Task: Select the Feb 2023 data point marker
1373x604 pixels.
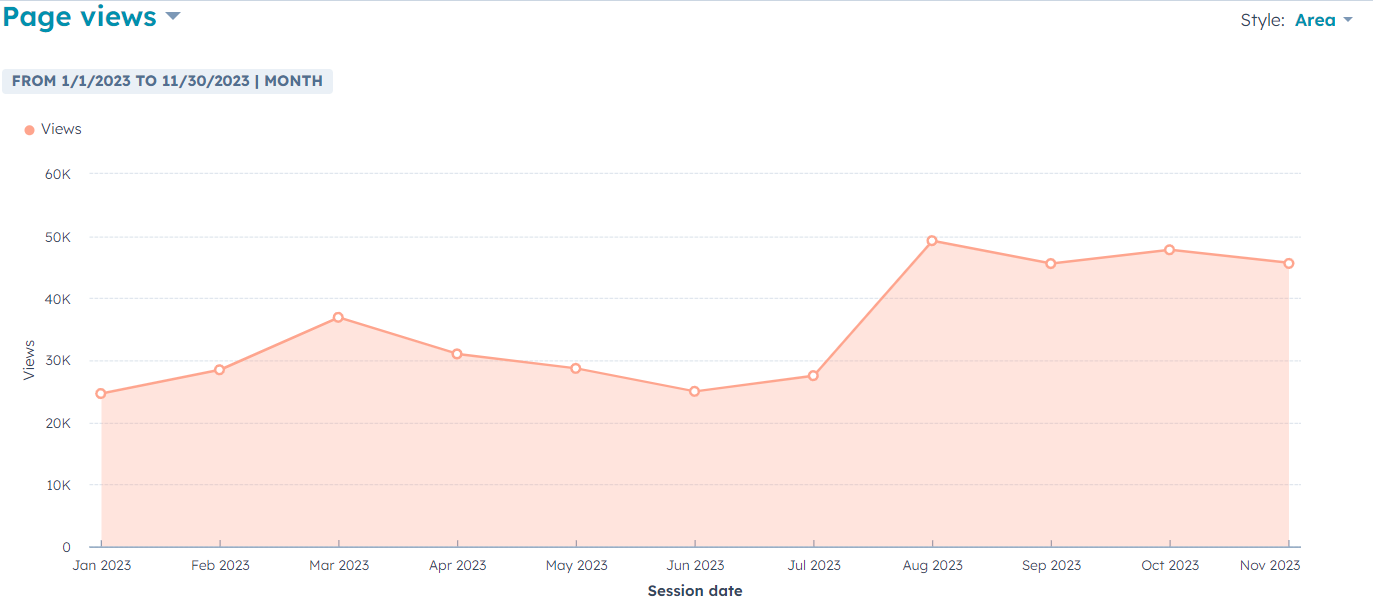Action: [219, 370]
